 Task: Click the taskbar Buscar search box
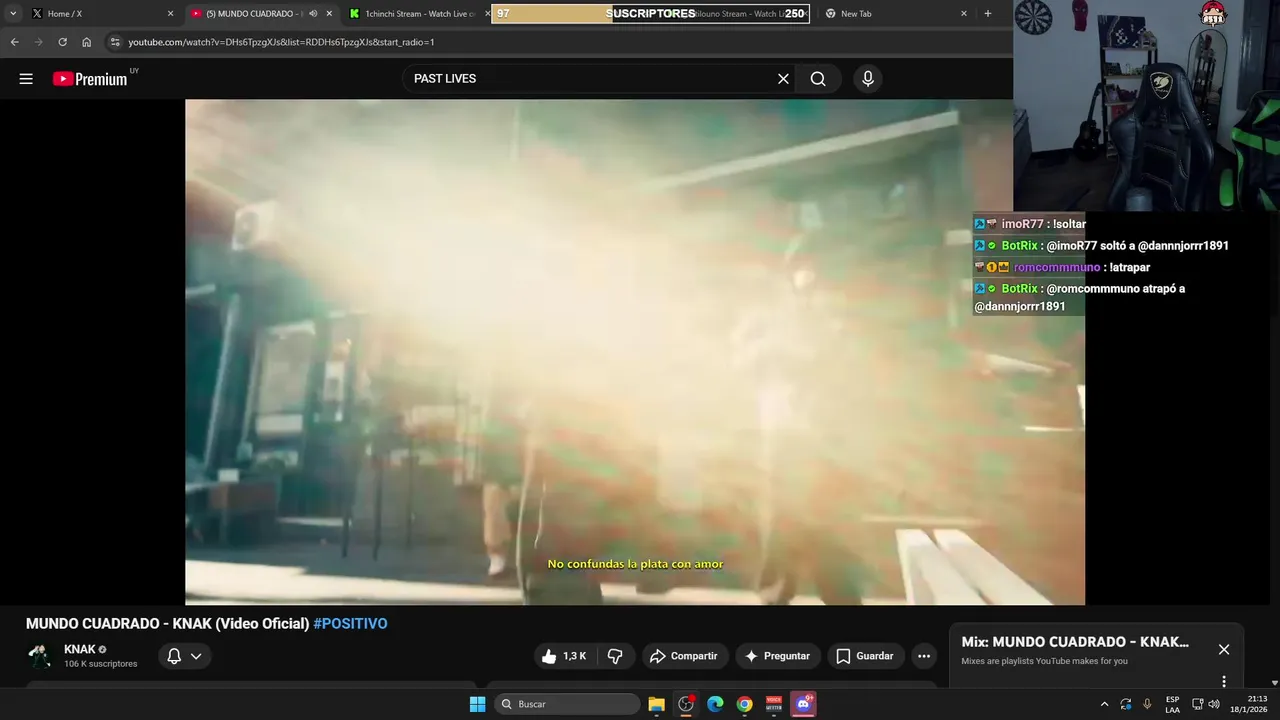point(568,704)
